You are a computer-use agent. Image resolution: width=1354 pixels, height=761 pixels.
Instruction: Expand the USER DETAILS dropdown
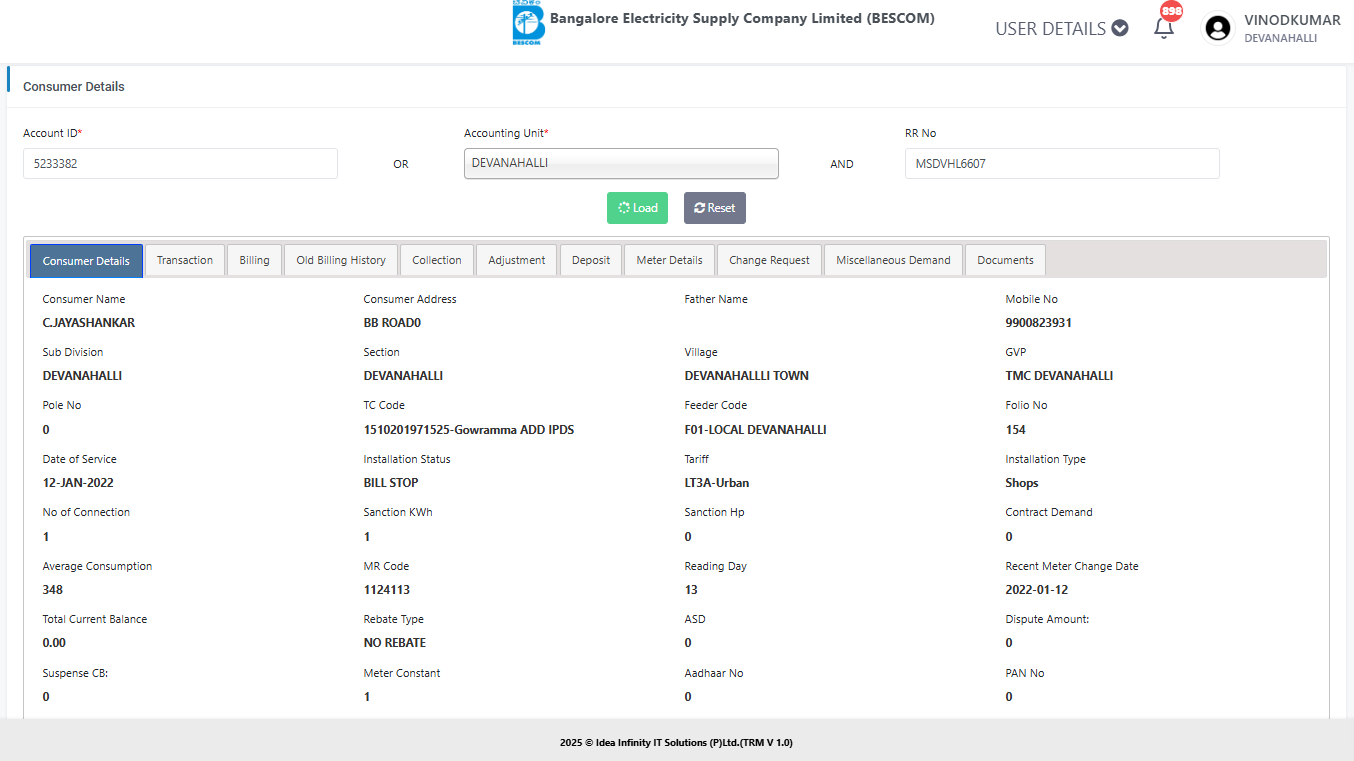1062,29
